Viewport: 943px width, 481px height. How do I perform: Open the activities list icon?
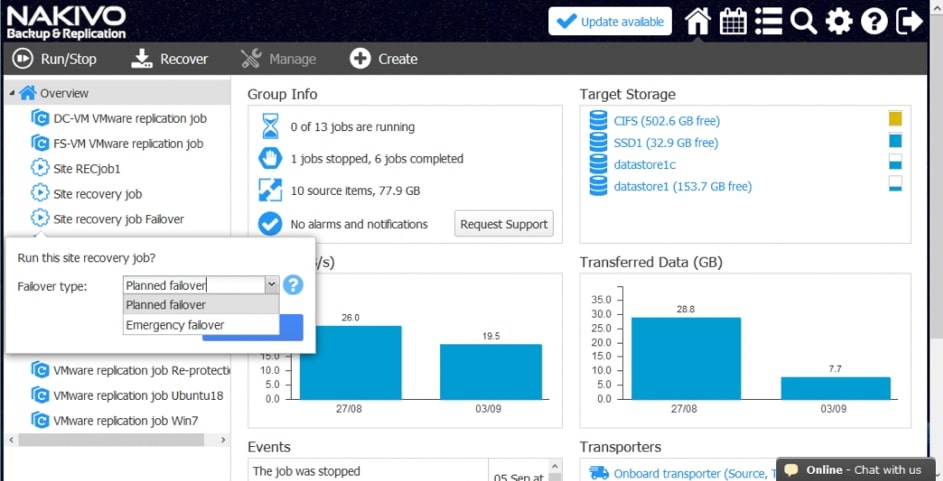coord(768,21)
